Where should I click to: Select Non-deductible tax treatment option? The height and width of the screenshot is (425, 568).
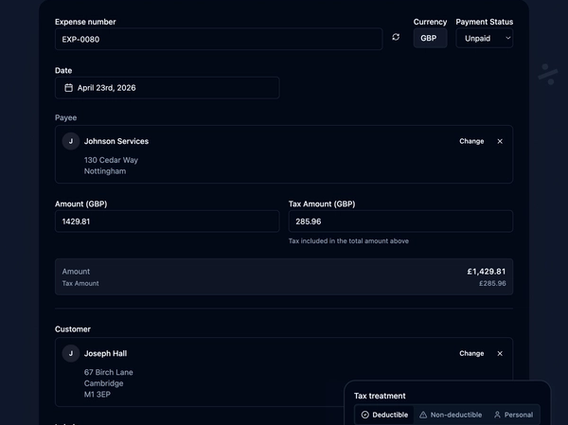pos(450,415)
